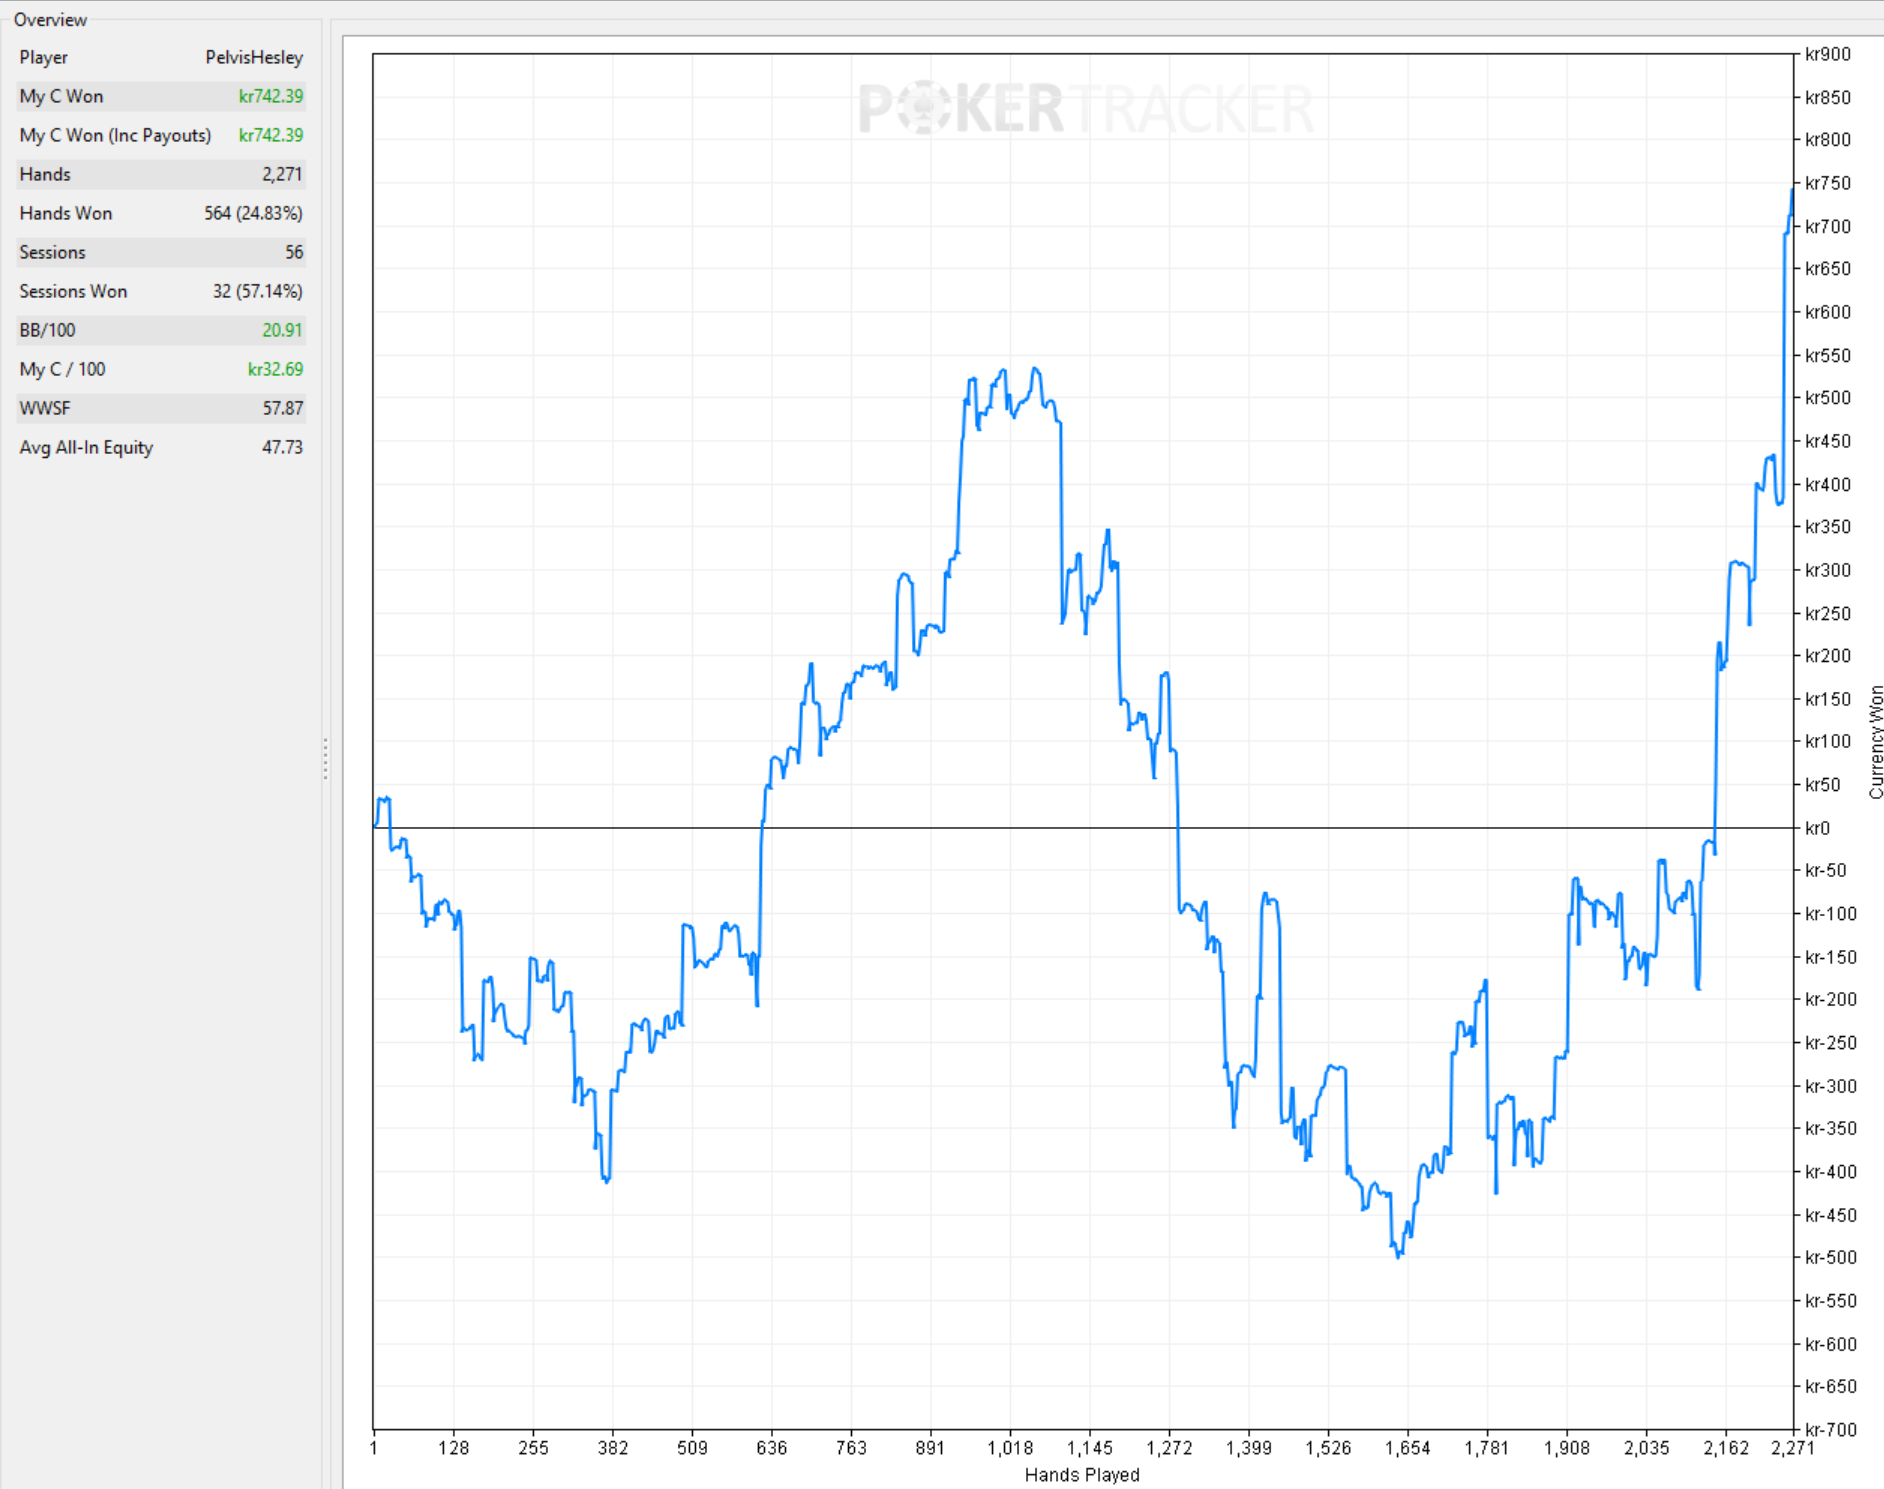Select the "Hands" row label
1884x1489 pixels.
coord(45,174)
